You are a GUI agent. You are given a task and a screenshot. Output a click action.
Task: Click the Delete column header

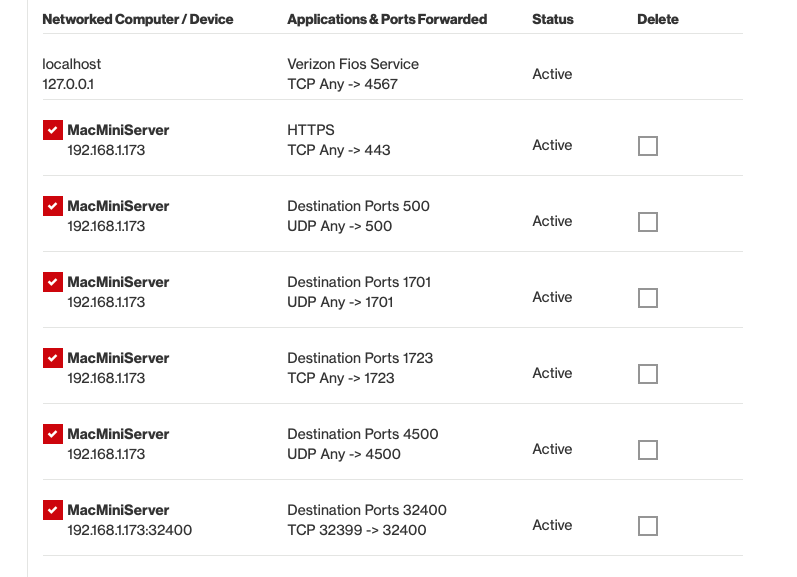tap(658, 19)
